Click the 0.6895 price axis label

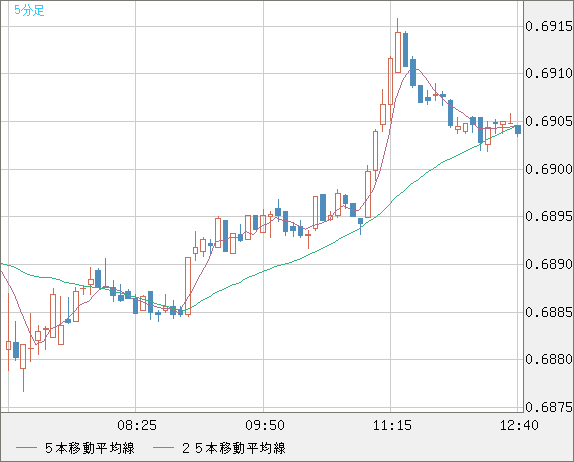click(549, 216)
